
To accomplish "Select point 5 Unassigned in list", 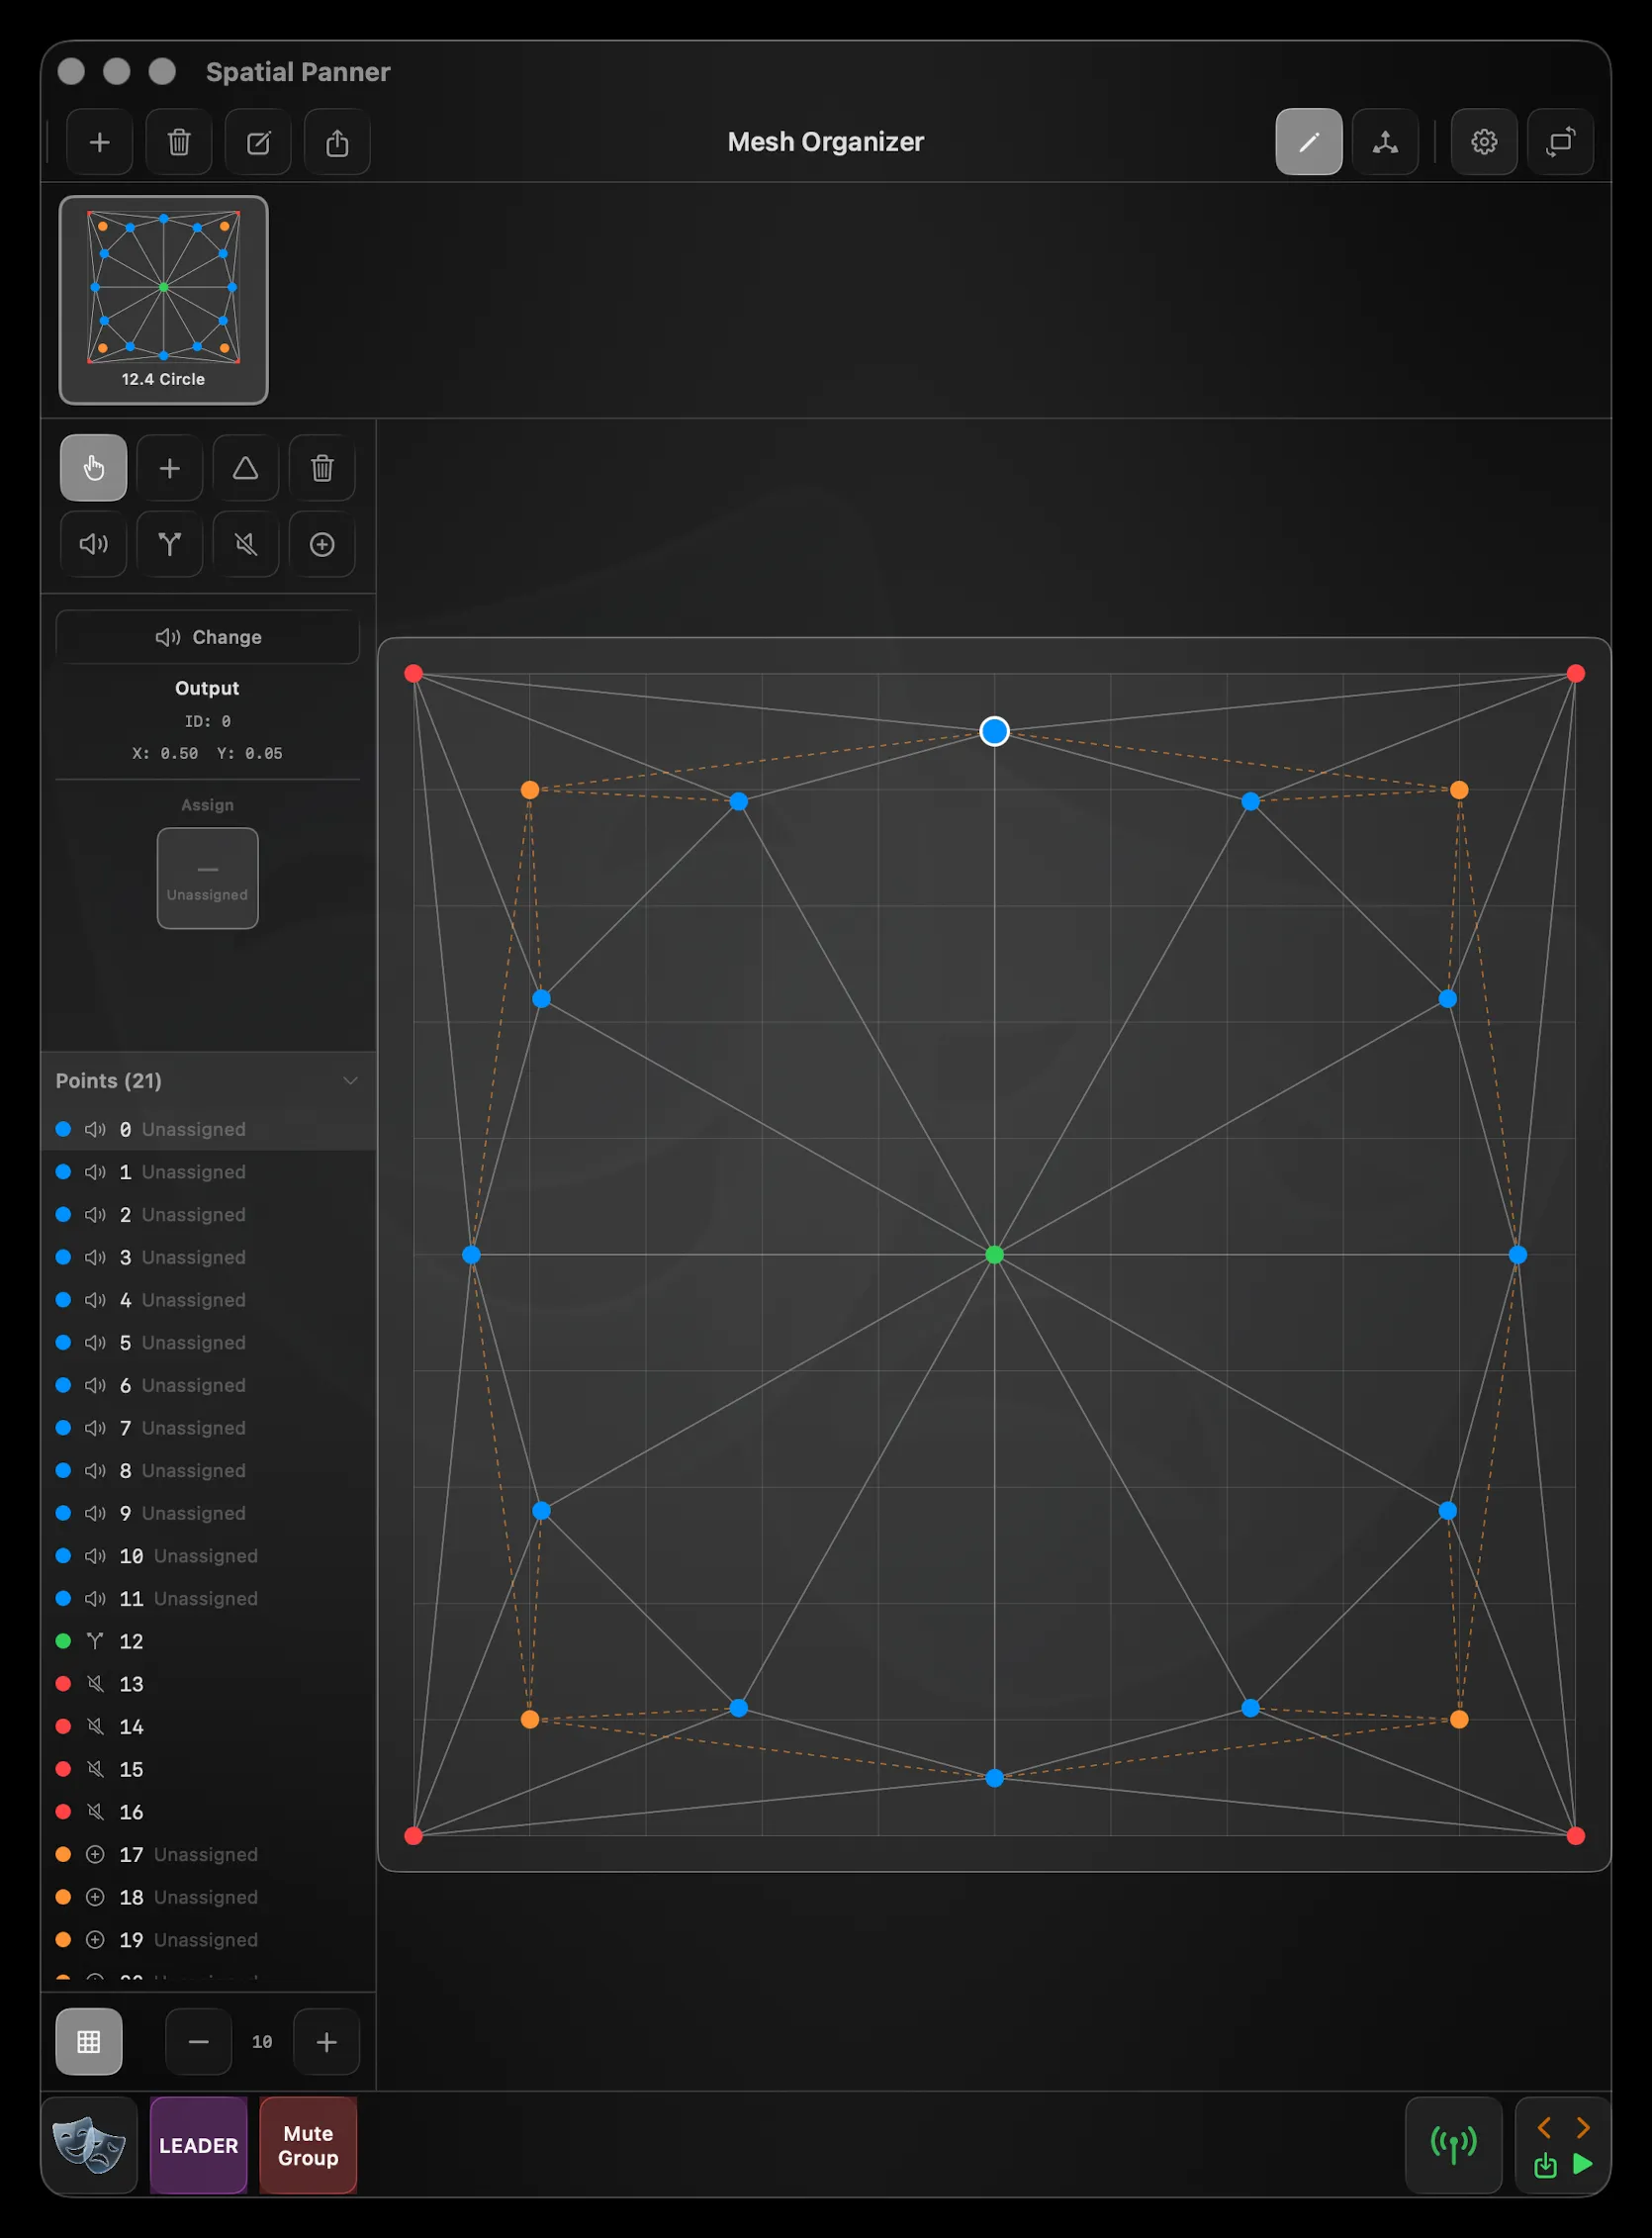I will click(208, 1343).
